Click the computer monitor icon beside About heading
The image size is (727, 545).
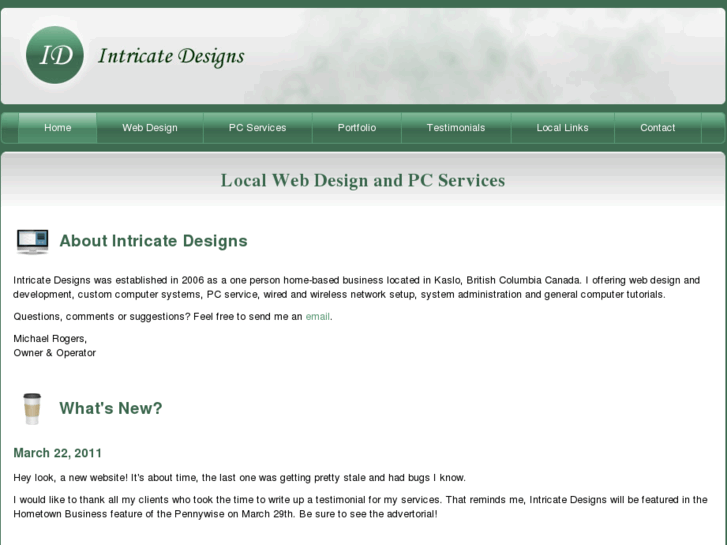pos(32,242)
